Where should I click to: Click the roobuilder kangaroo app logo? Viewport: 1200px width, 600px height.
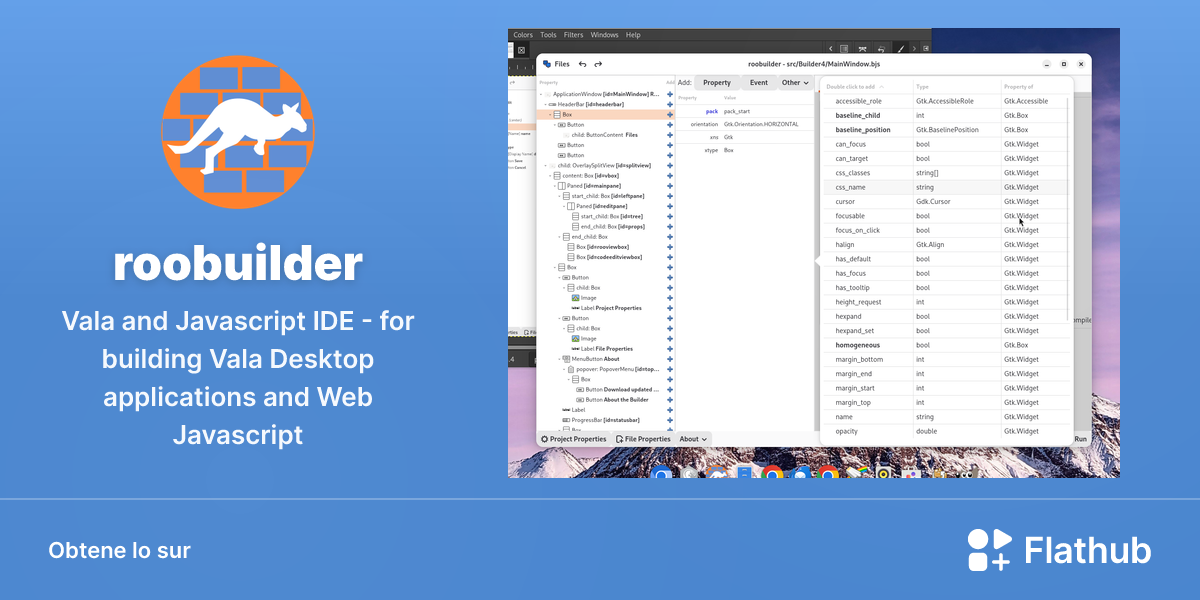click(x=238, y=130)
